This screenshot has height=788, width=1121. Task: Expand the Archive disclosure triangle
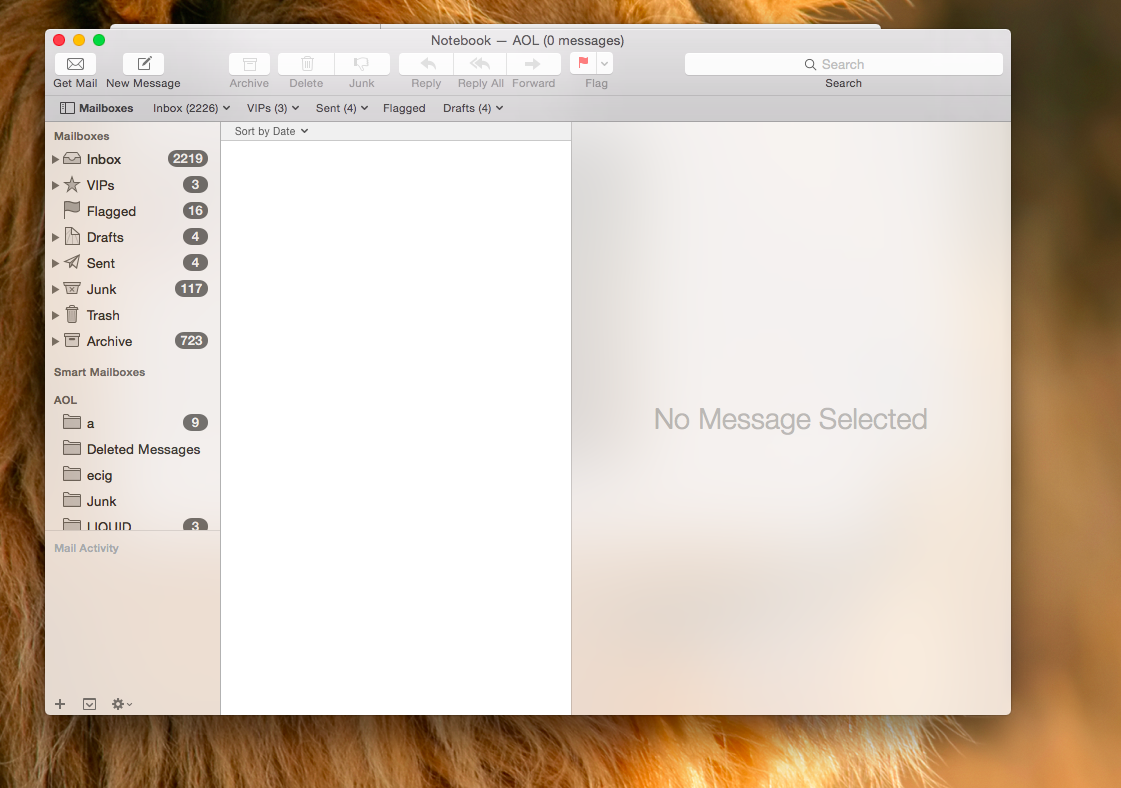point(55,342)
